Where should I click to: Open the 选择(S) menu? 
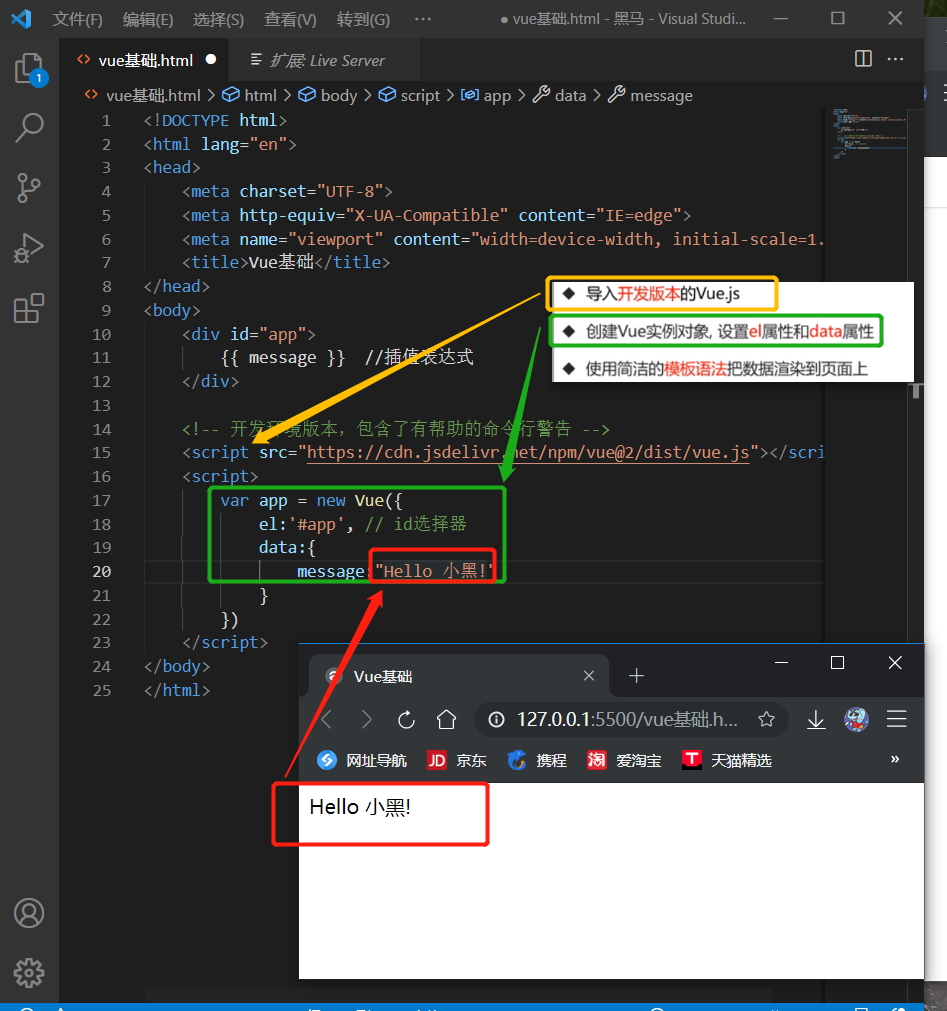point(219,19)
